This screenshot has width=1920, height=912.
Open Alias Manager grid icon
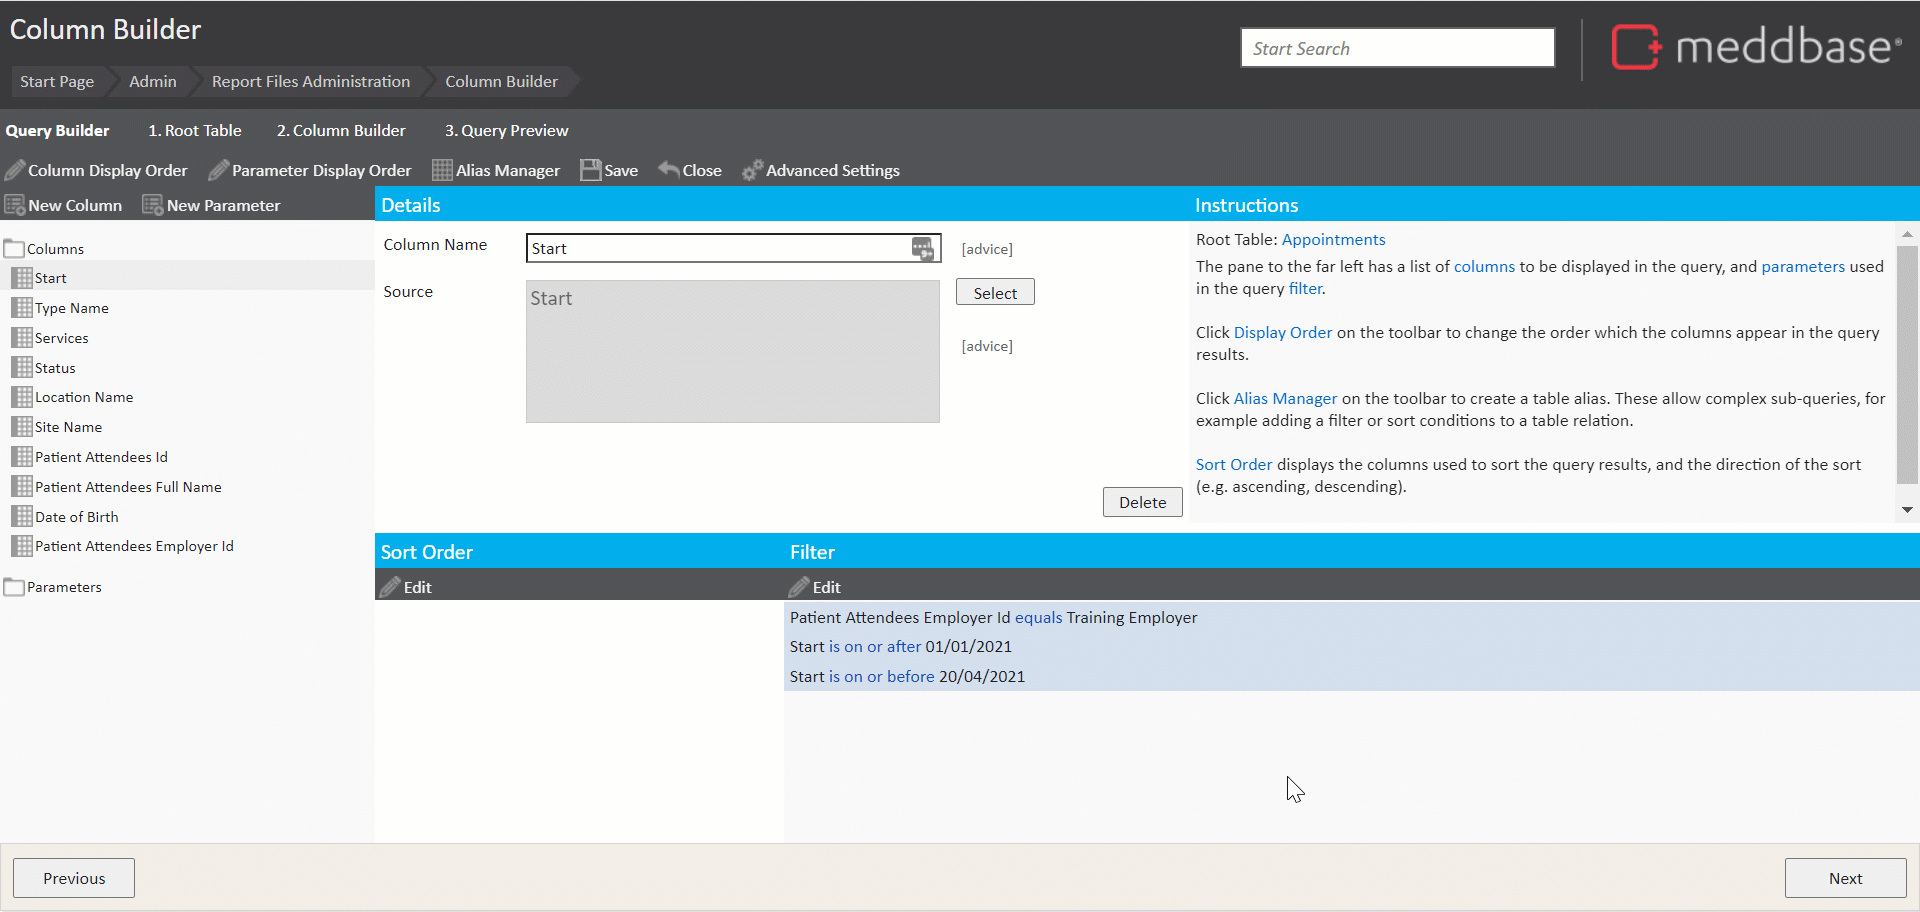pyautogui.click(x=442, y=170)
